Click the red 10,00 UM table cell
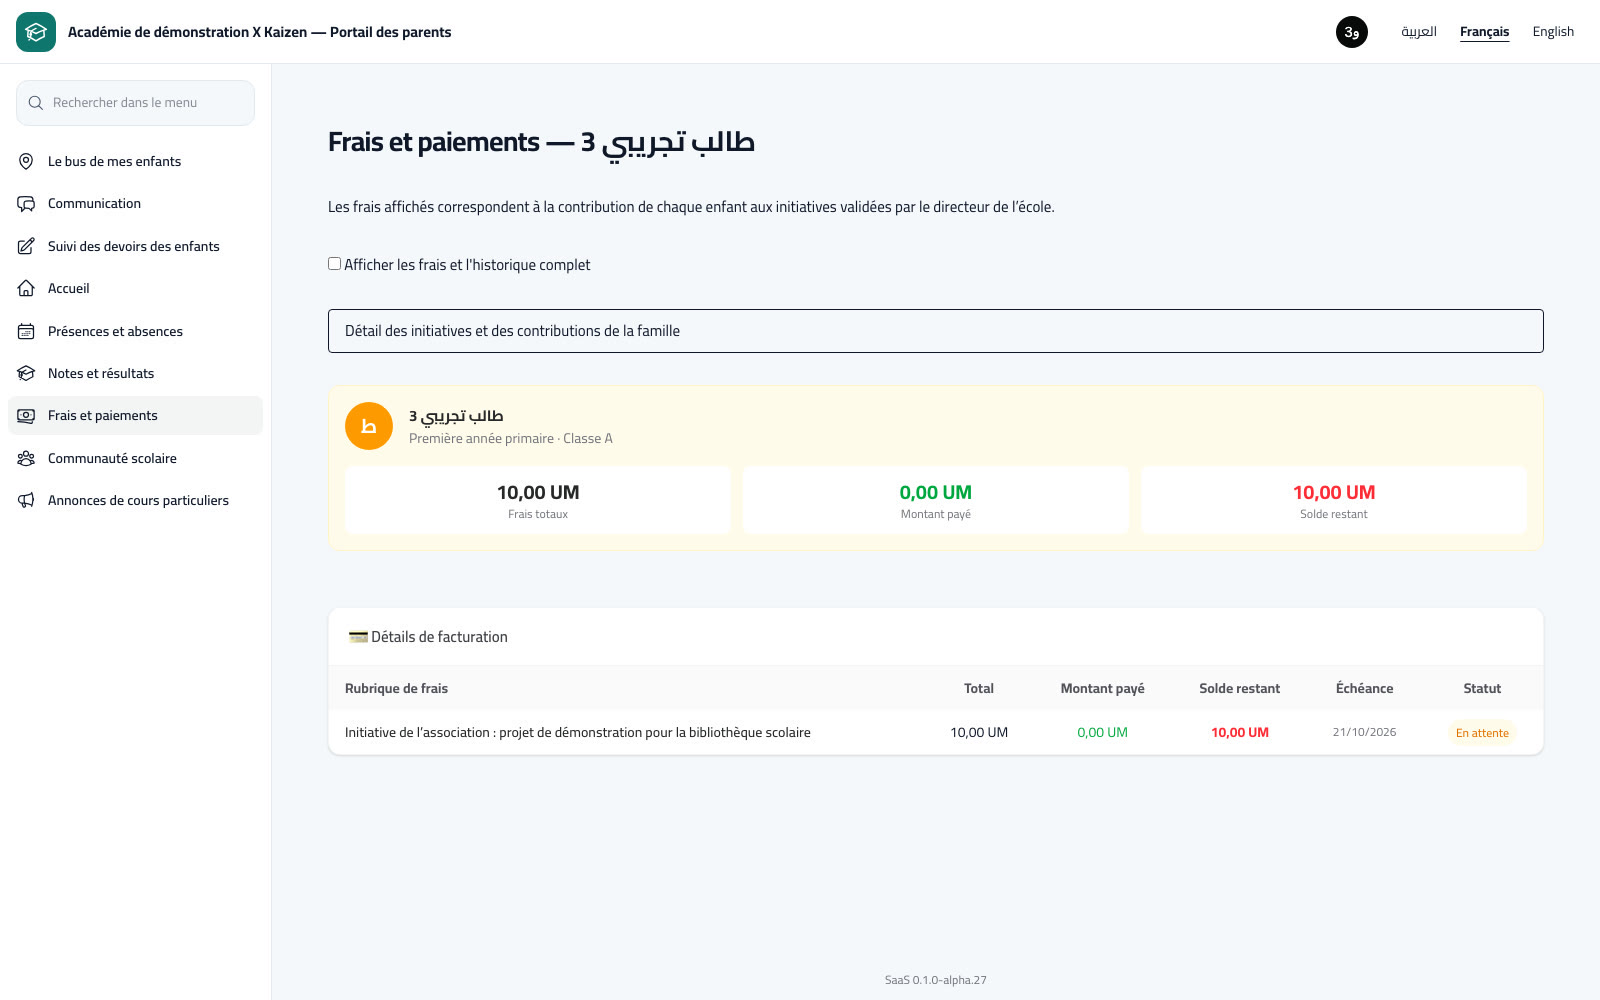The image size is (1600, 1000). pyautogui.click(x=1239, y=733)
